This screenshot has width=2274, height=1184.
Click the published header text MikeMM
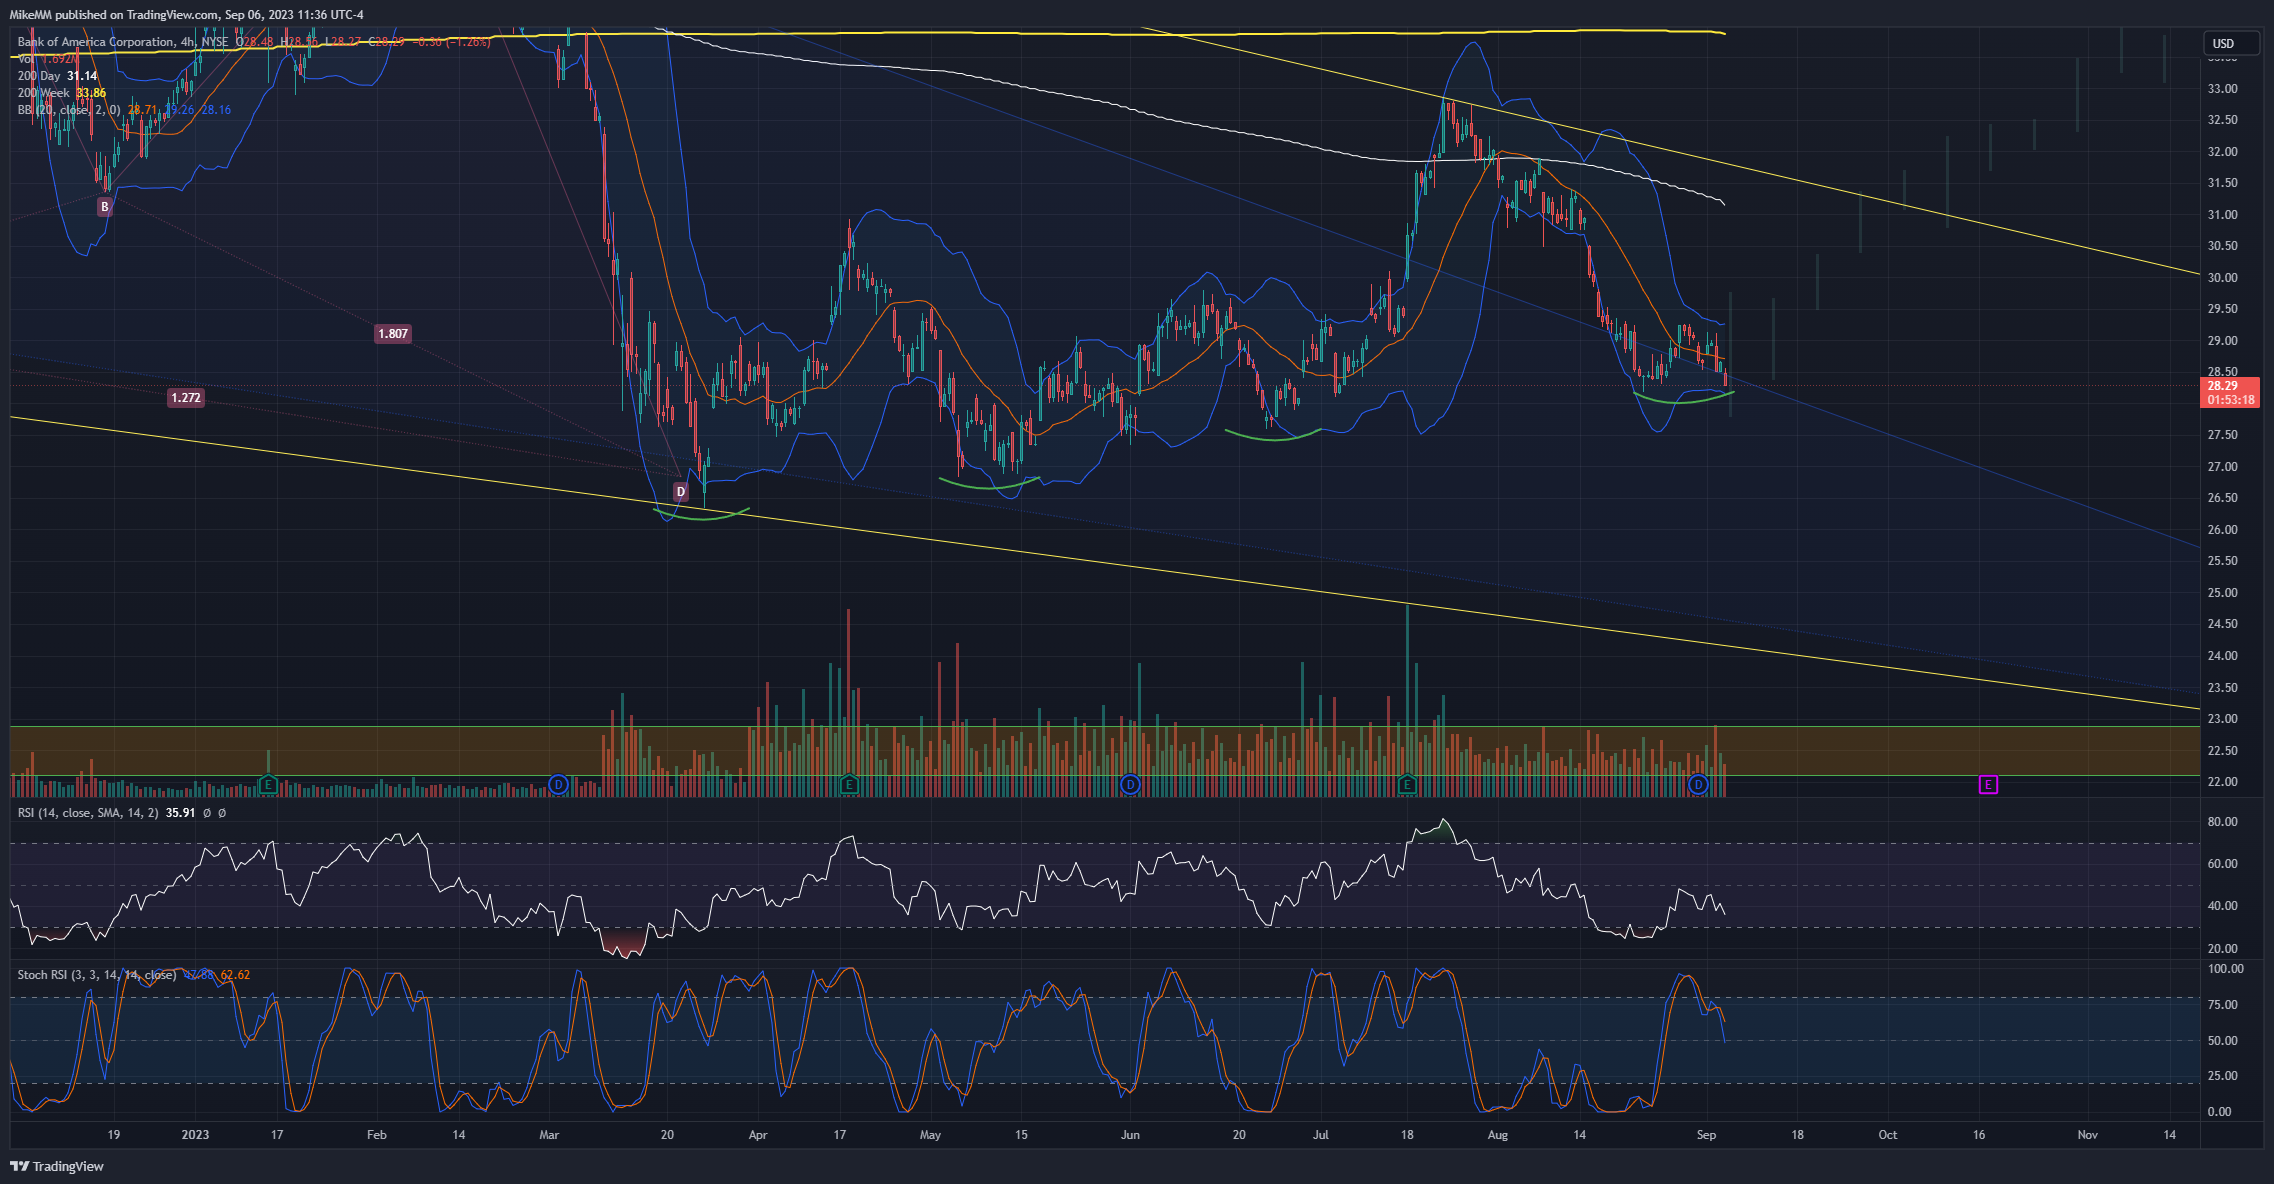click(x=30, y=14)
